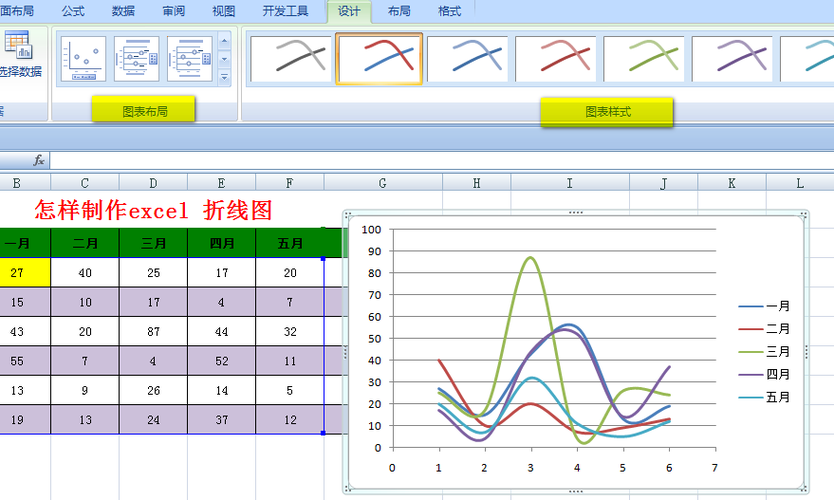Select the cell containing 52

(221, 361)
